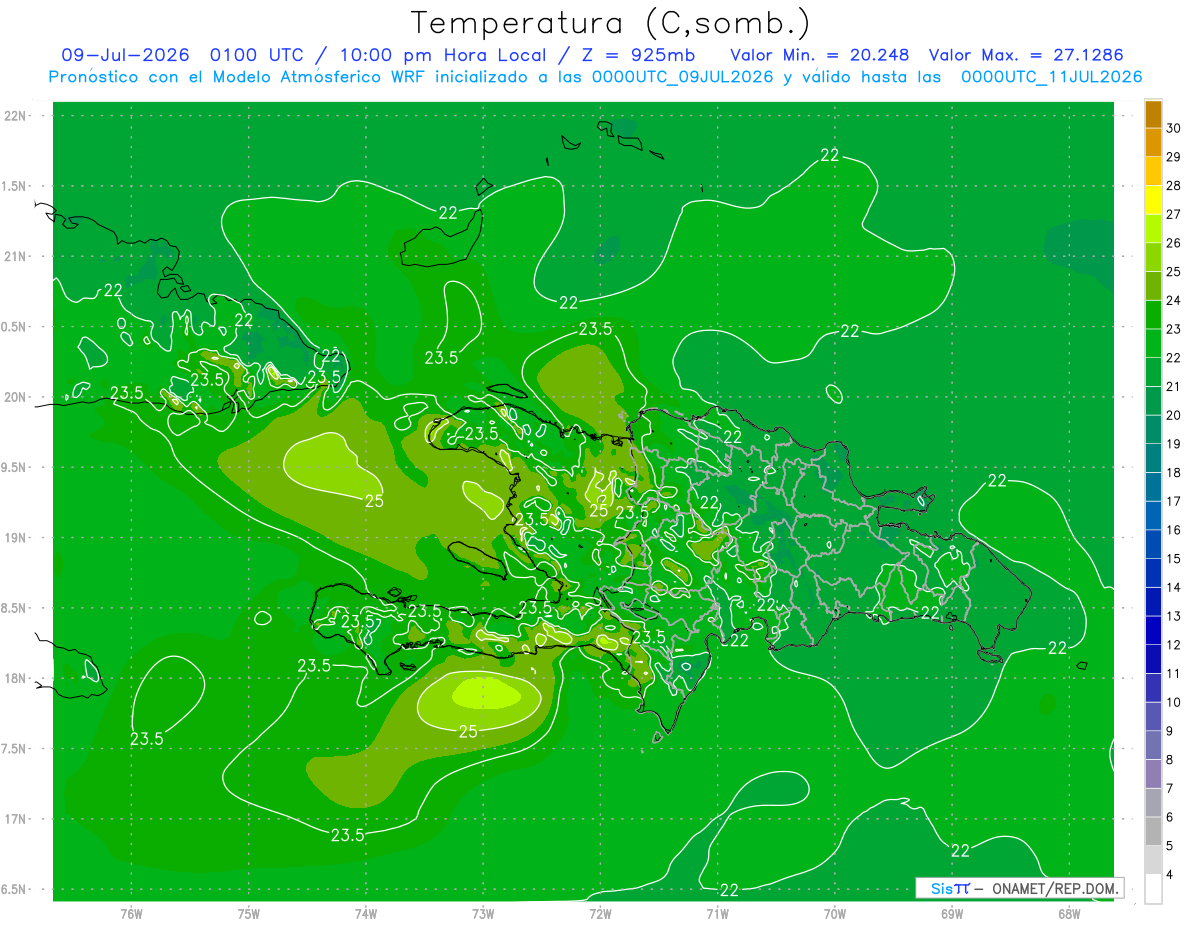Image resolution: width=1200 pixels, height=927 pixels.
Task: Click the "74W" longitude axis label
Action: (x=365, y=913)
